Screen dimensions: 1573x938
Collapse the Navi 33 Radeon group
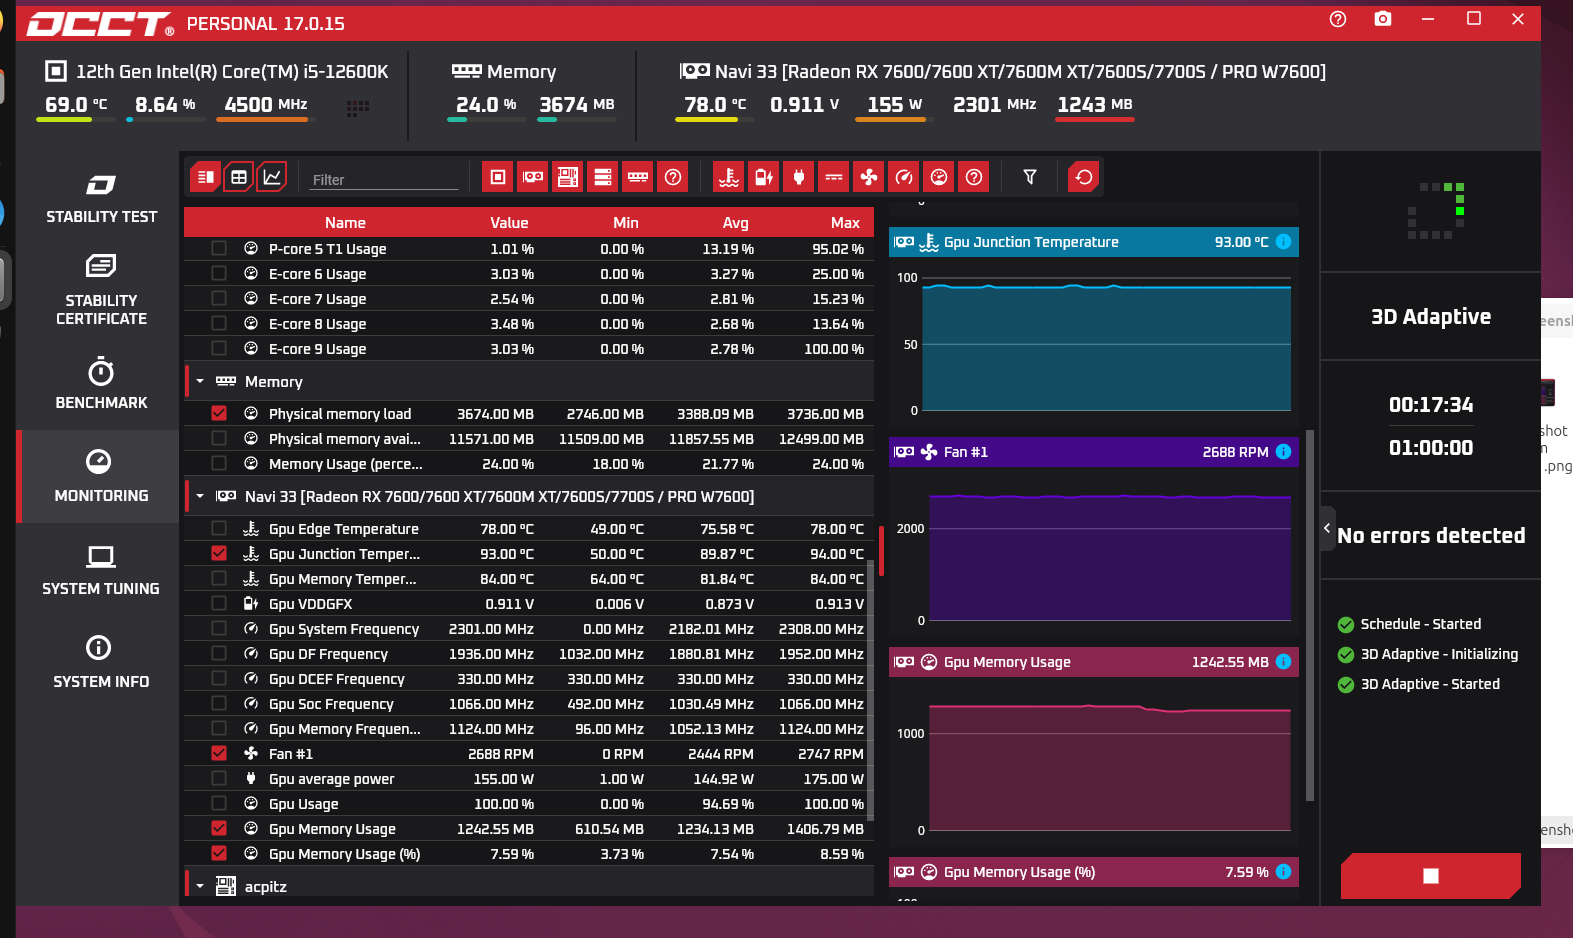[x=200, y=496]
